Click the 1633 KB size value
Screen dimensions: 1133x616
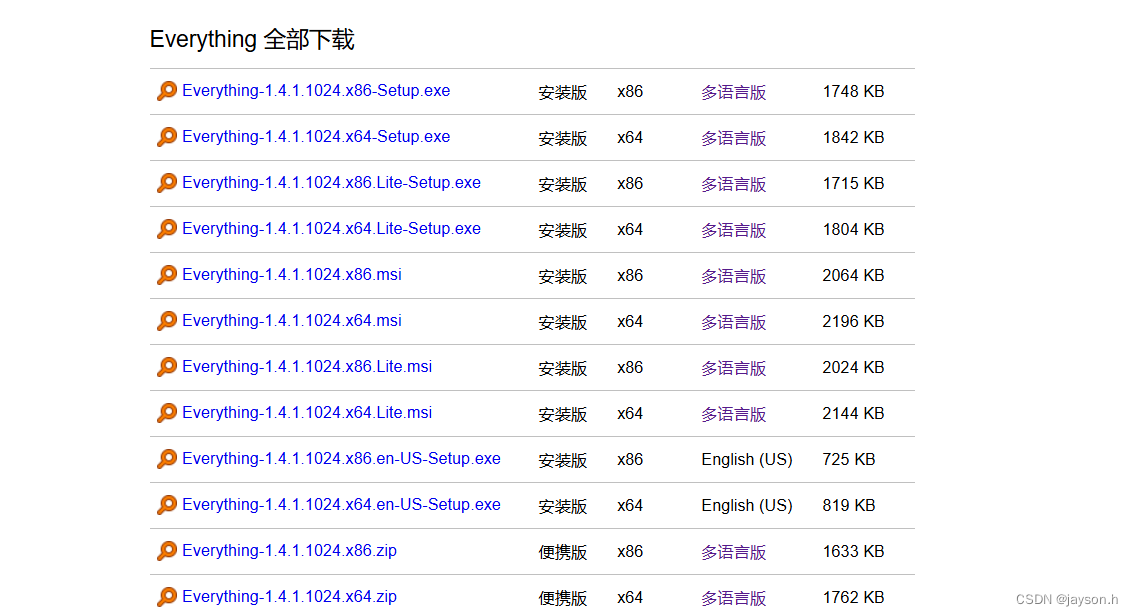pos(853,552)
